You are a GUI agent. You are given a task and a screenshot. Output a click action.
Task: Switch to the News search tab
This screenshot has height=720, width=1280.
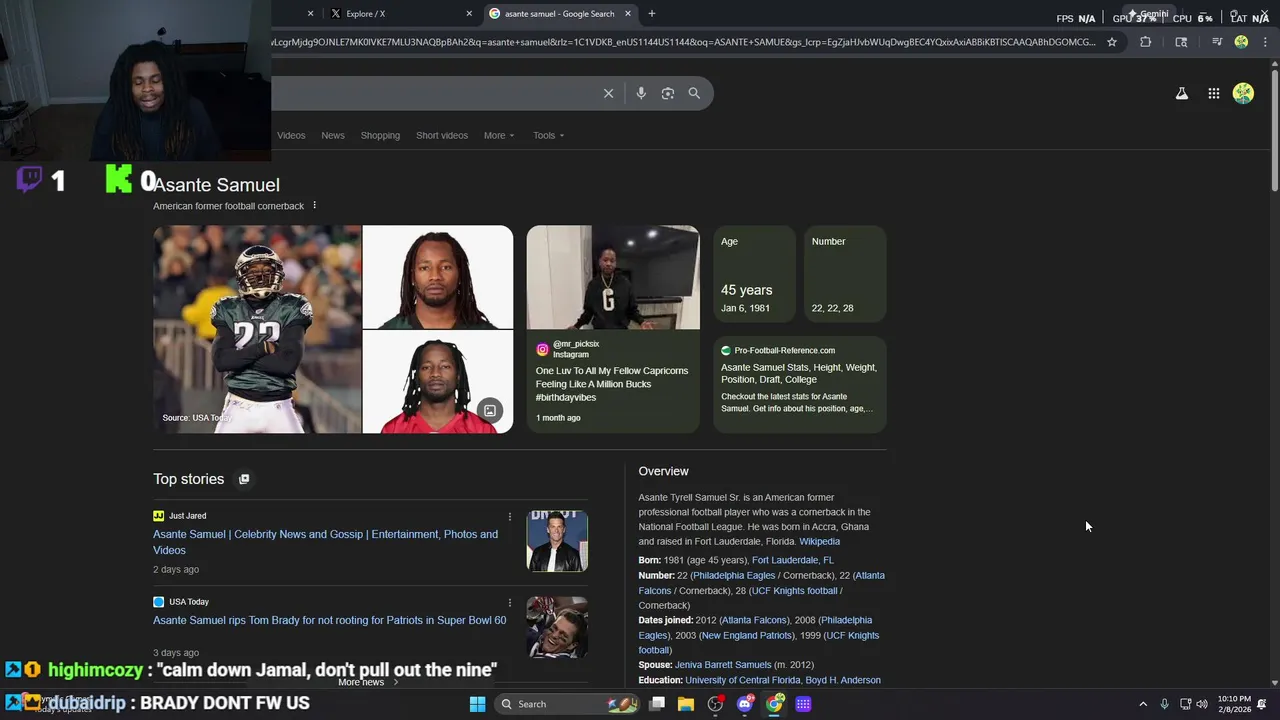[x=333, y=135]
